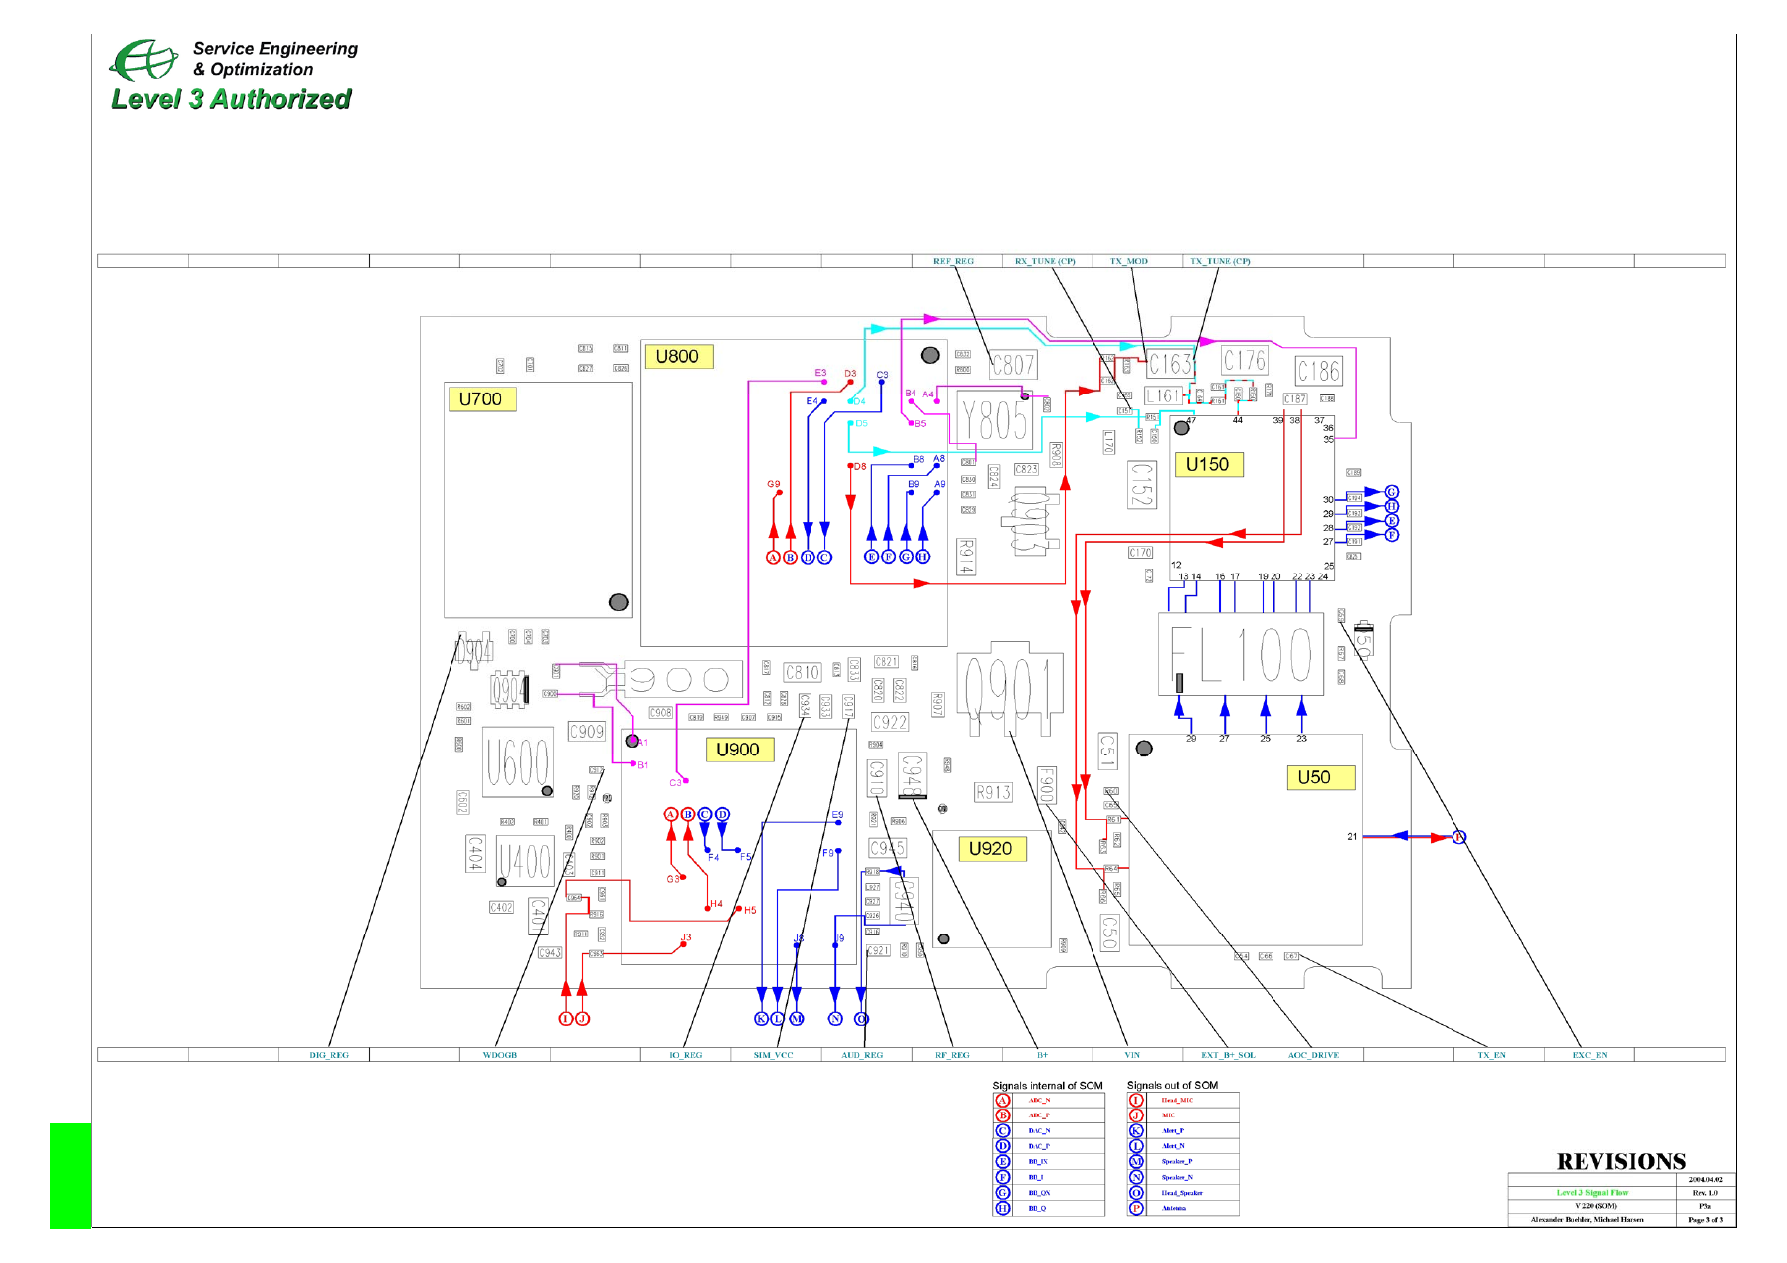The width and height of the screenshot is (1787, 1263).
Task: Click the AOC_DRIVE label in bottom signal bar
Action: coord(1313,1055)
